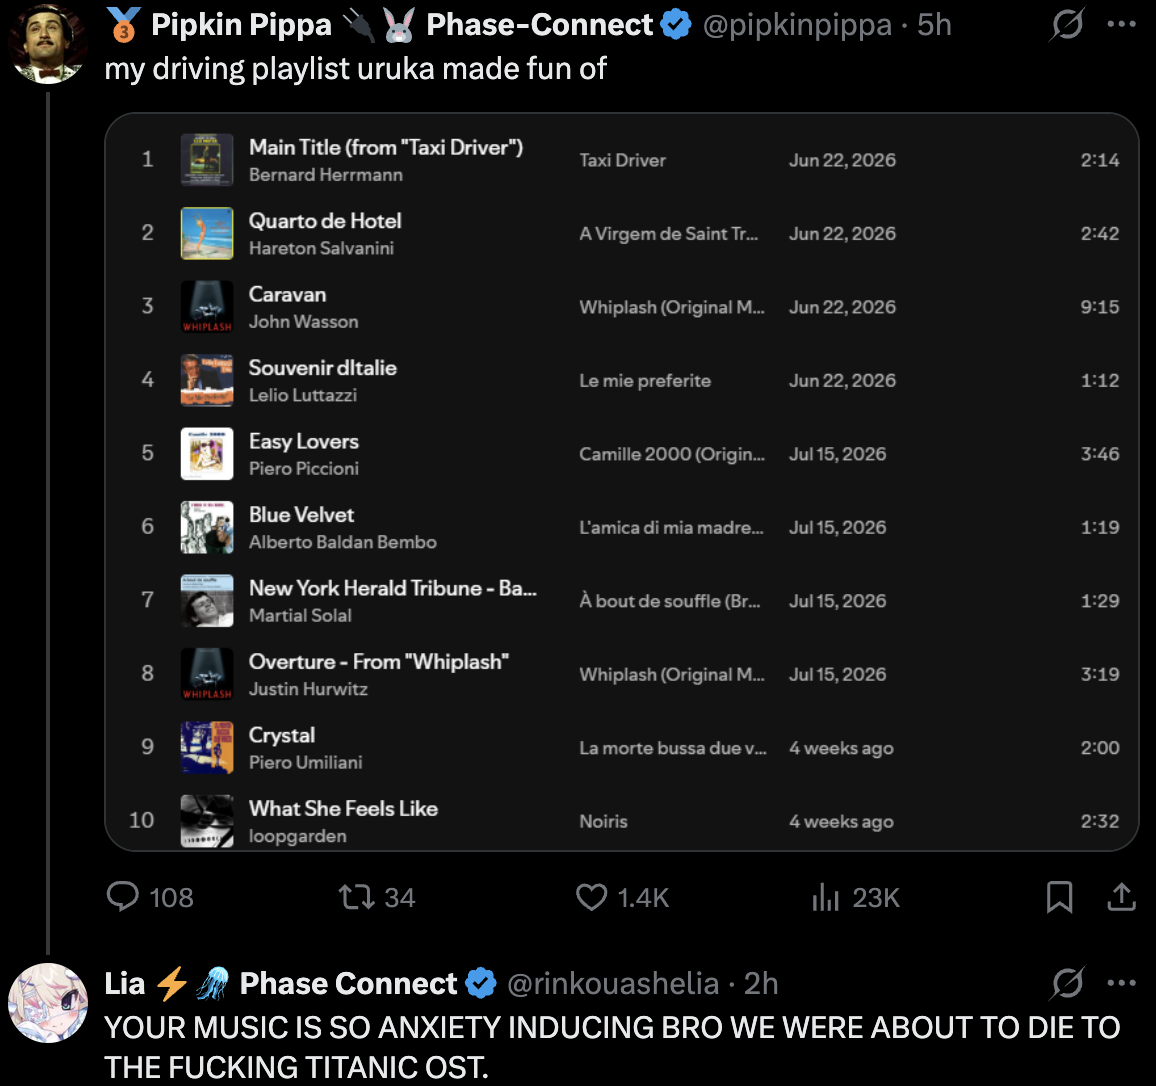
Task: Click the Grok icon on Pipkin Pippa's tweet
Action: pos(1068,24)
